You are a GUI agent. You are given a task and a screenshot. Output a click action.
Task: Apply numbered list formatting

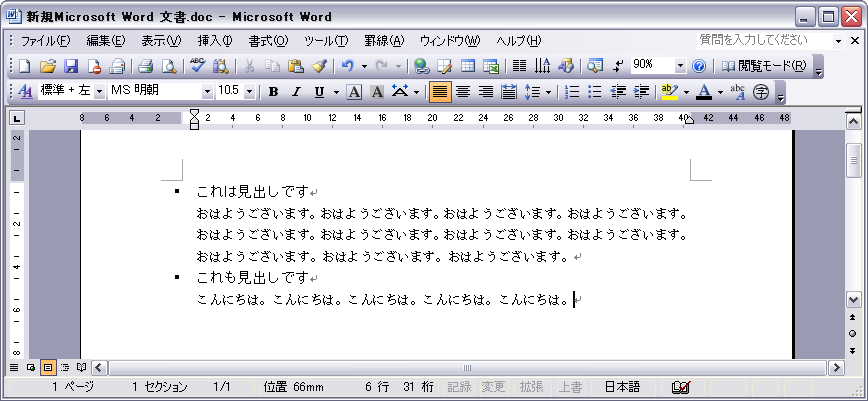[x=572, y=92]
